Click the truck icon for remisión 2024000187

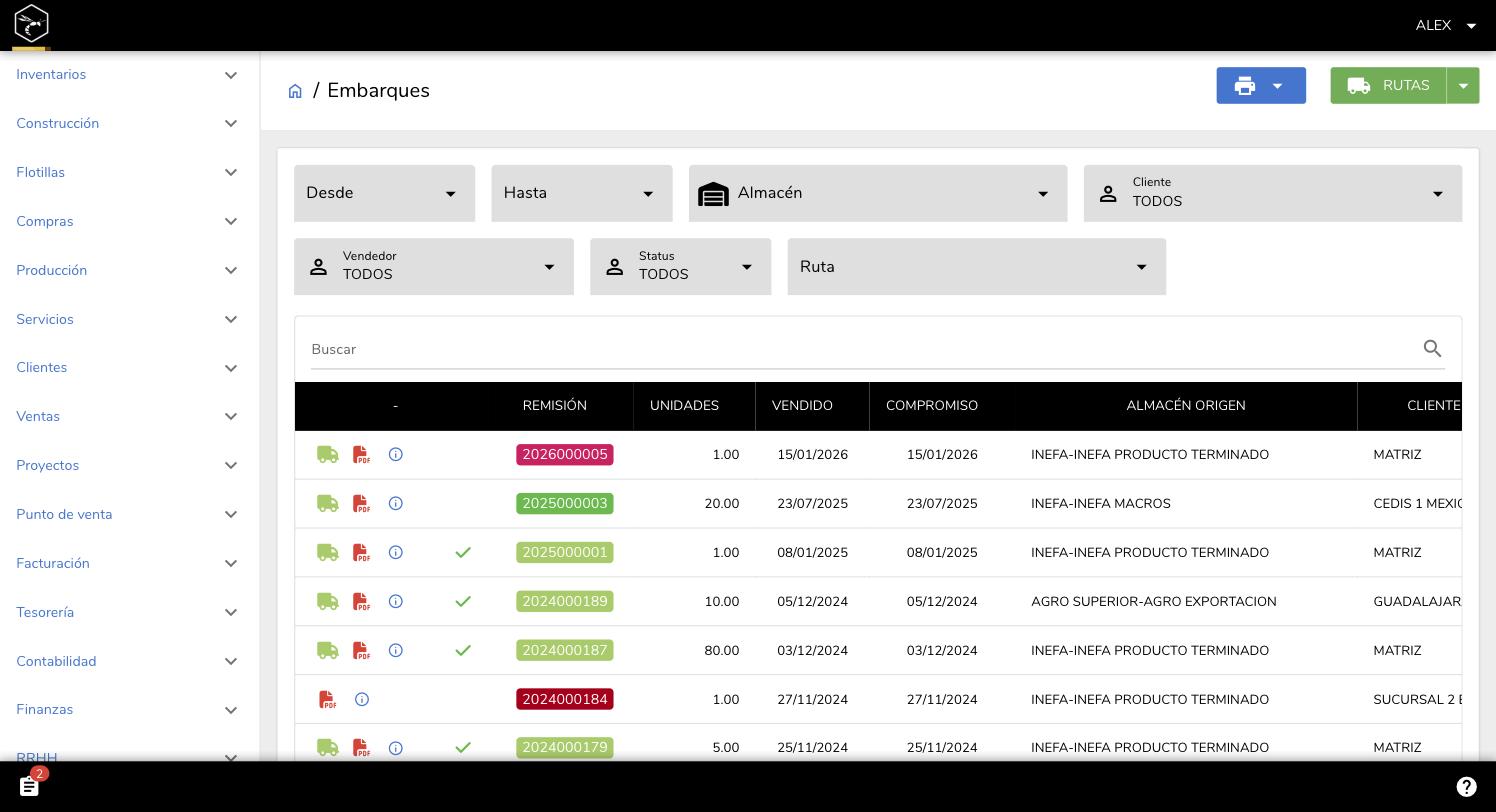pyautogui.click(x=327, y=651)
